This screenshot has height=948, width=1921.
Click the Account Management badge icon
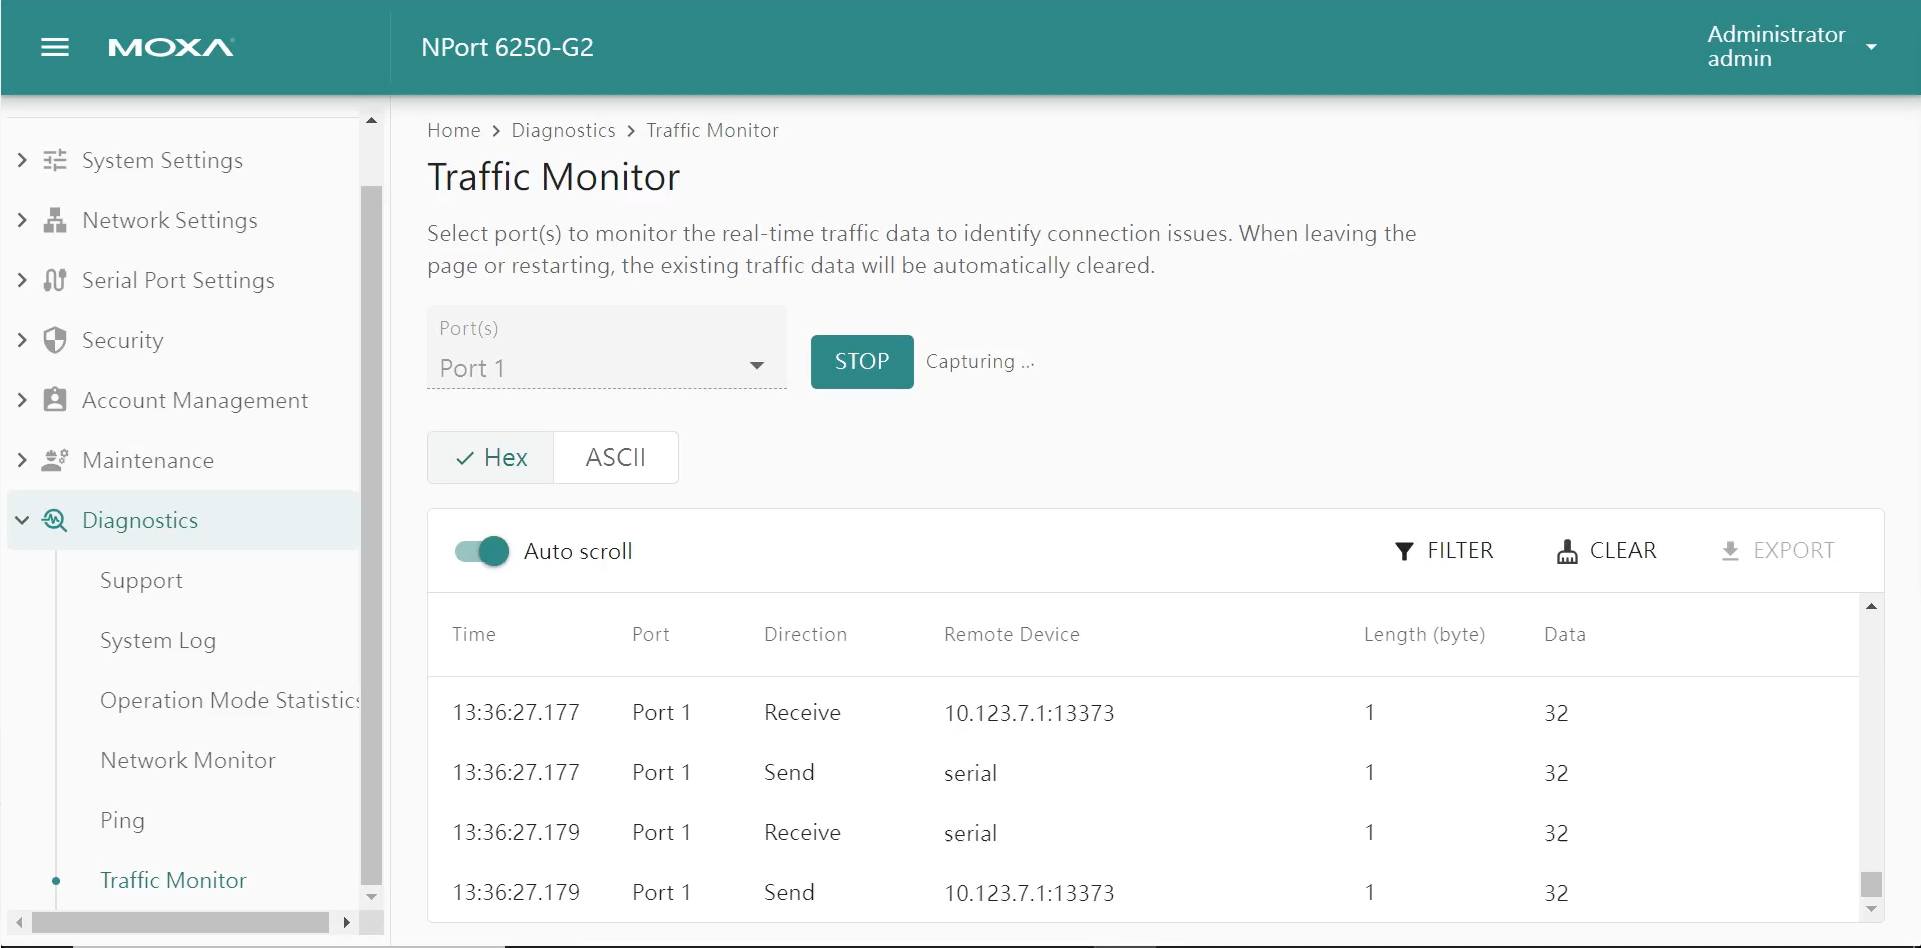(55, 400)
